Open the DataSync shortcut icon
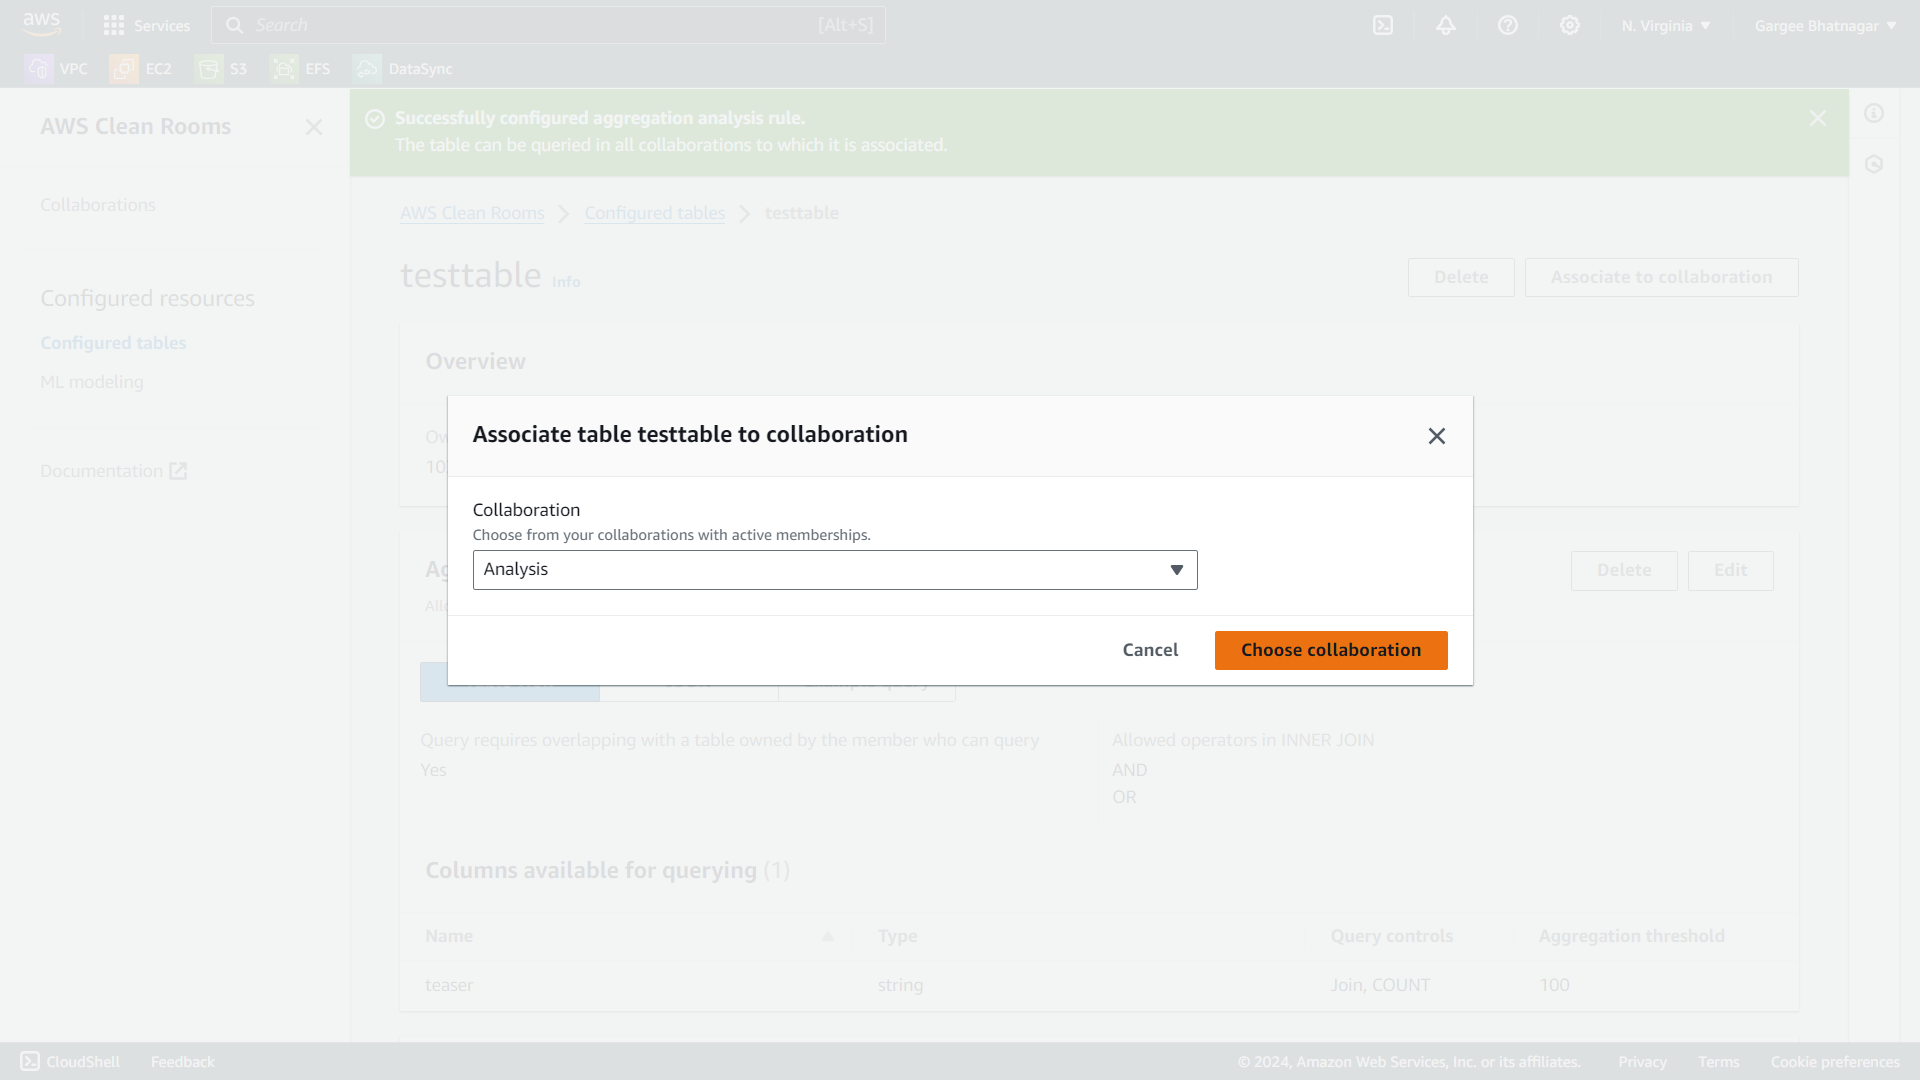The image size is (1920, 1080). (x=367, y=68)
